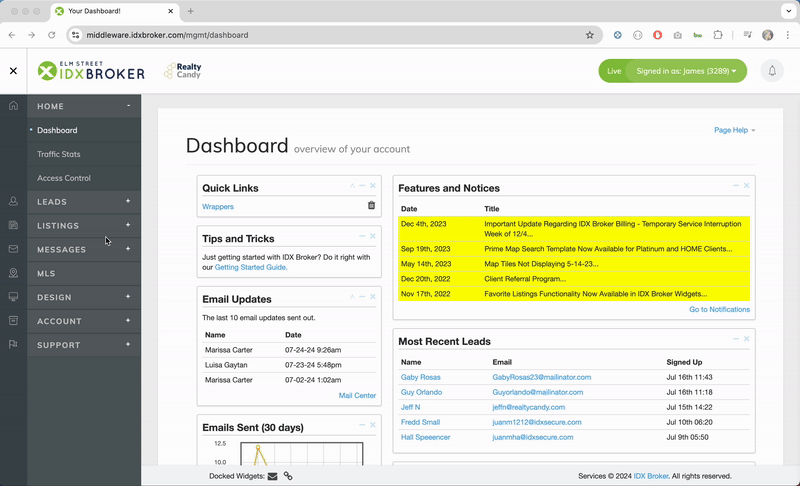Close the Quick Links widget

373,186
